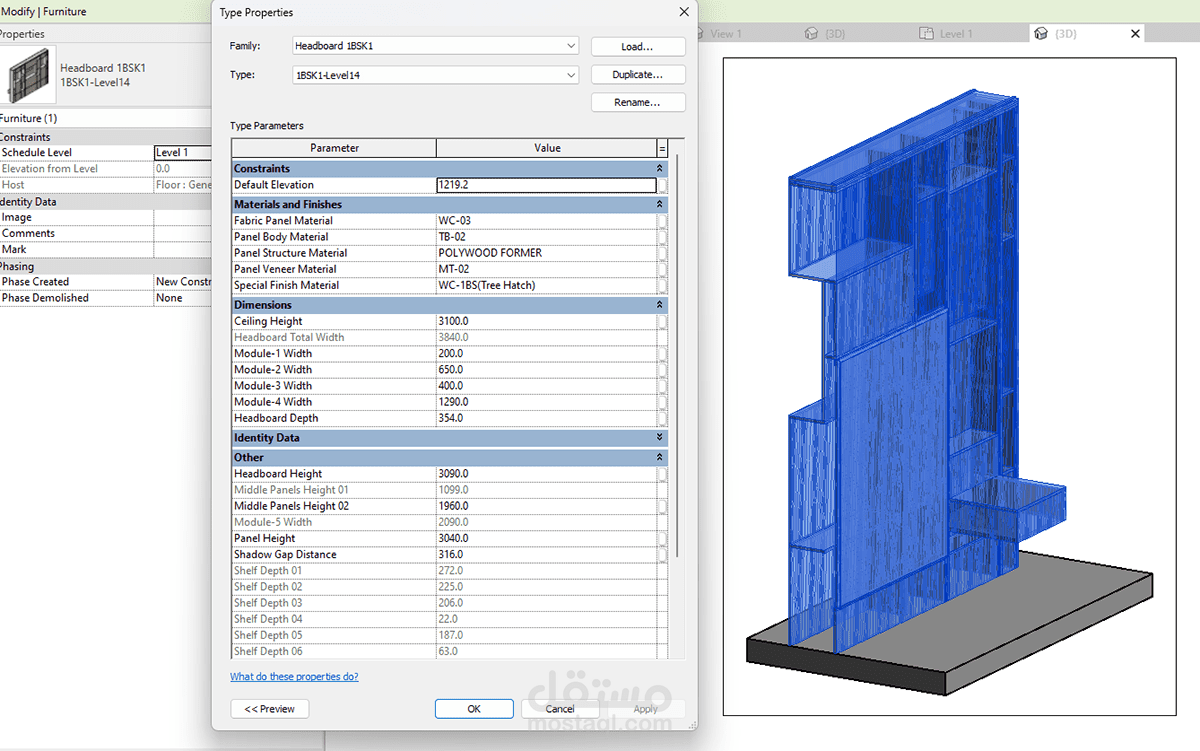This screenshot has height=751, width=1200.
Task: Click the Comments row in Properties palette
Action: 106,233
